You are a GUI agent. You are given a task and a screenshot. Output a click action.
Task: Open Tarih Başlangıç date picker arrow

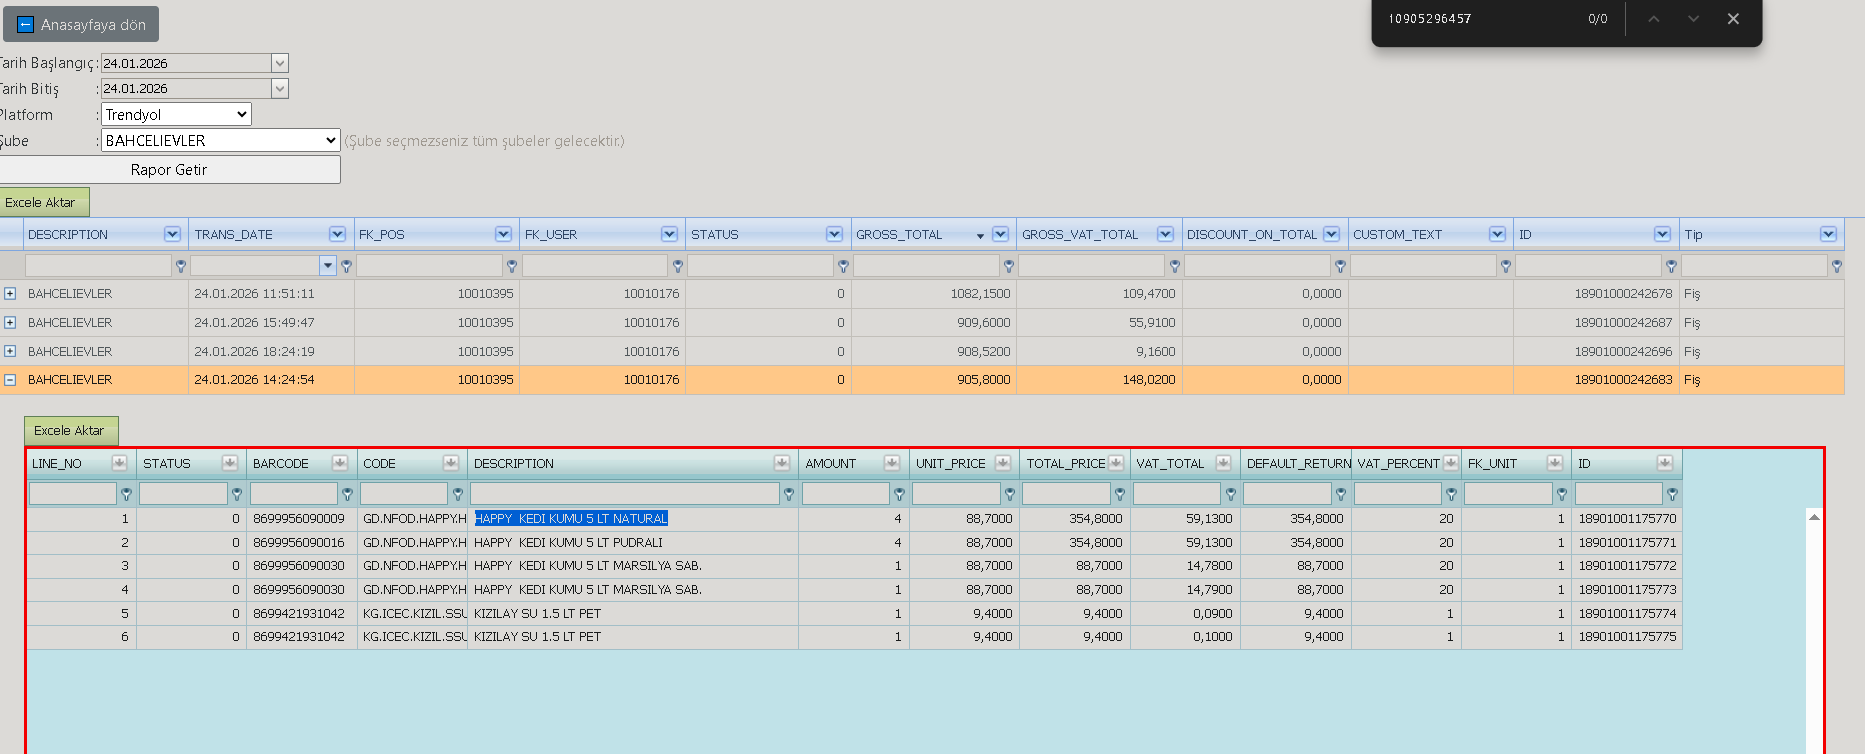[280, 63]
